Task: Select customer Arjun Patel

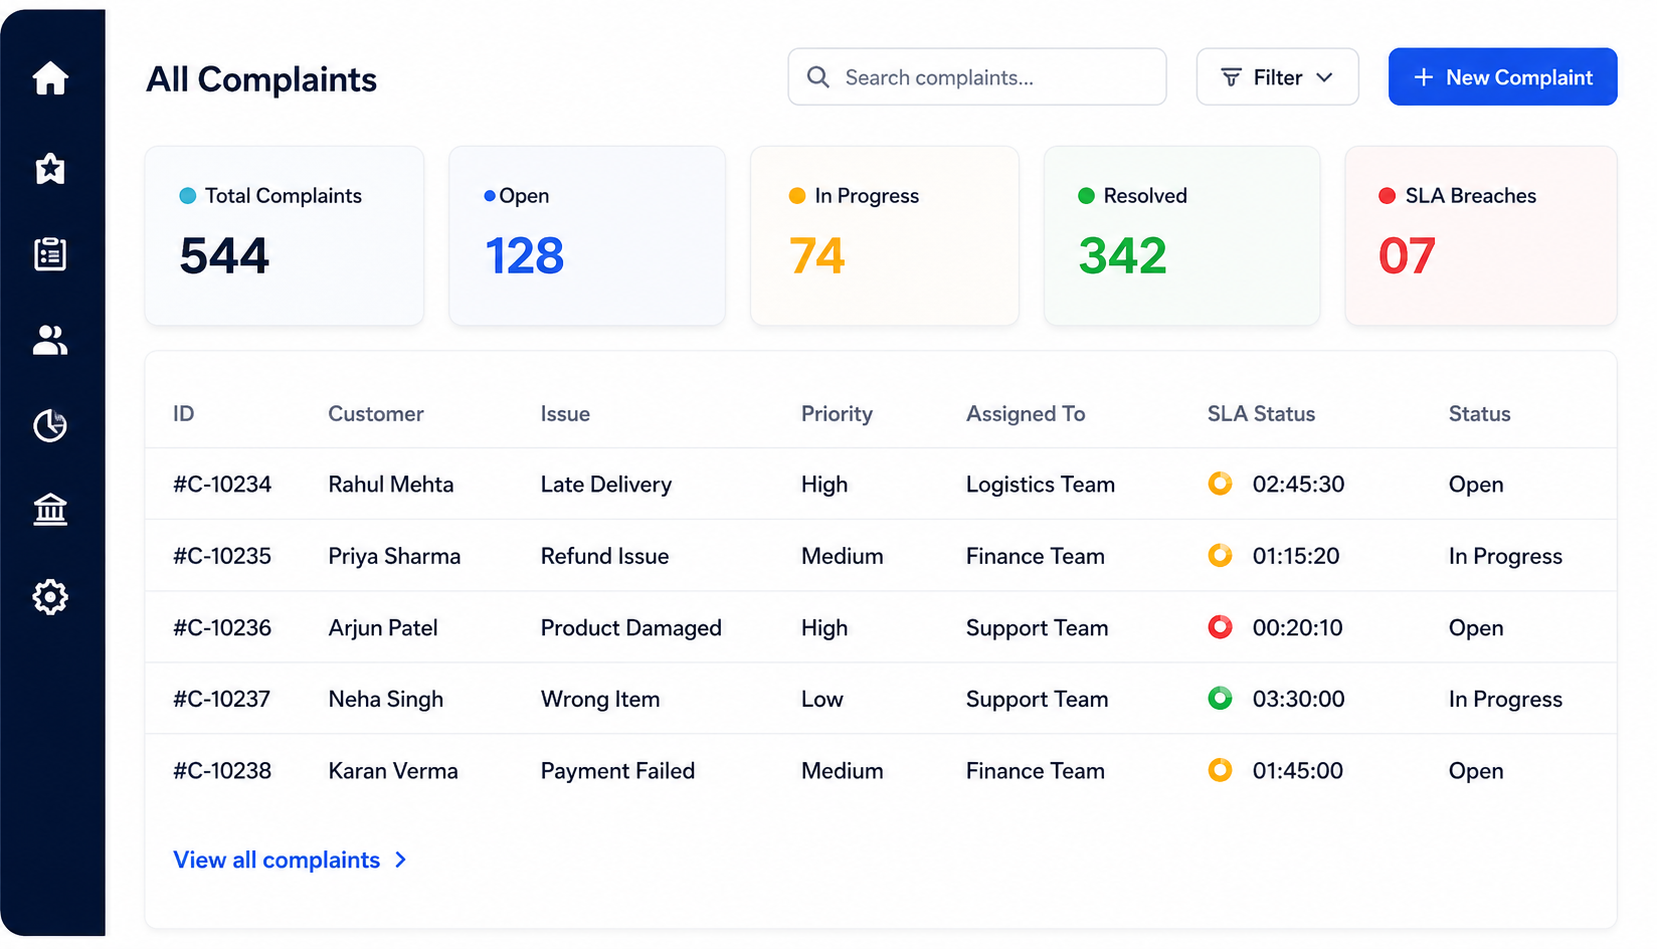Action: coord(383,628)
